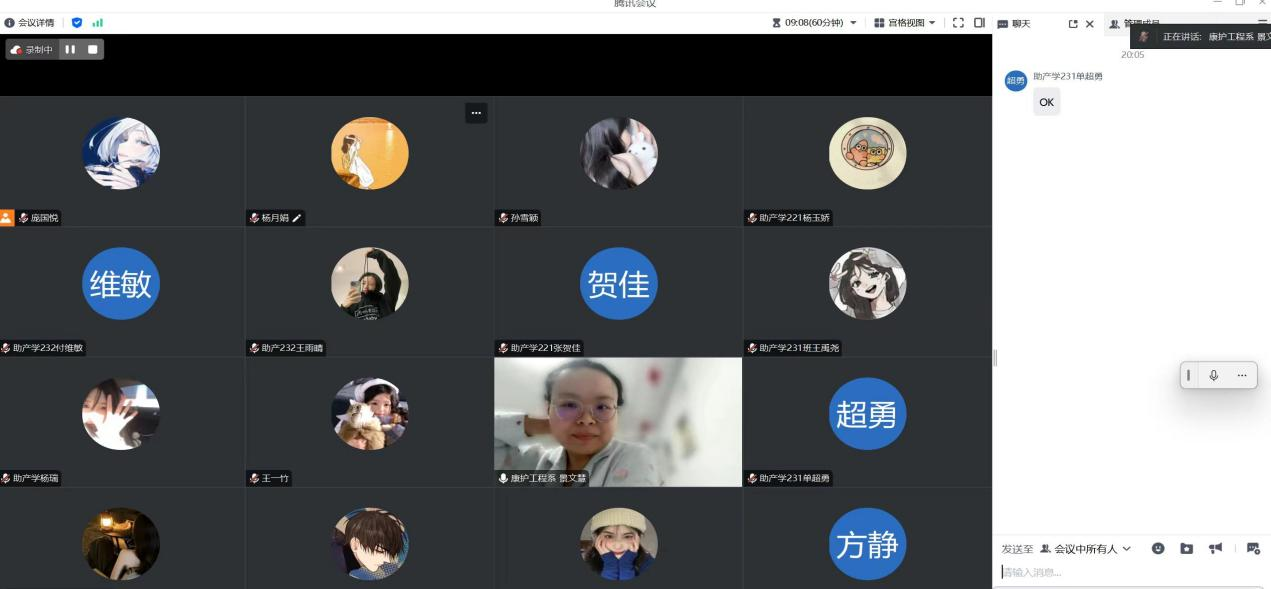
Task: Open the 会议详情 meeting details
Action: pyautogui.click(x=30, y=22)
